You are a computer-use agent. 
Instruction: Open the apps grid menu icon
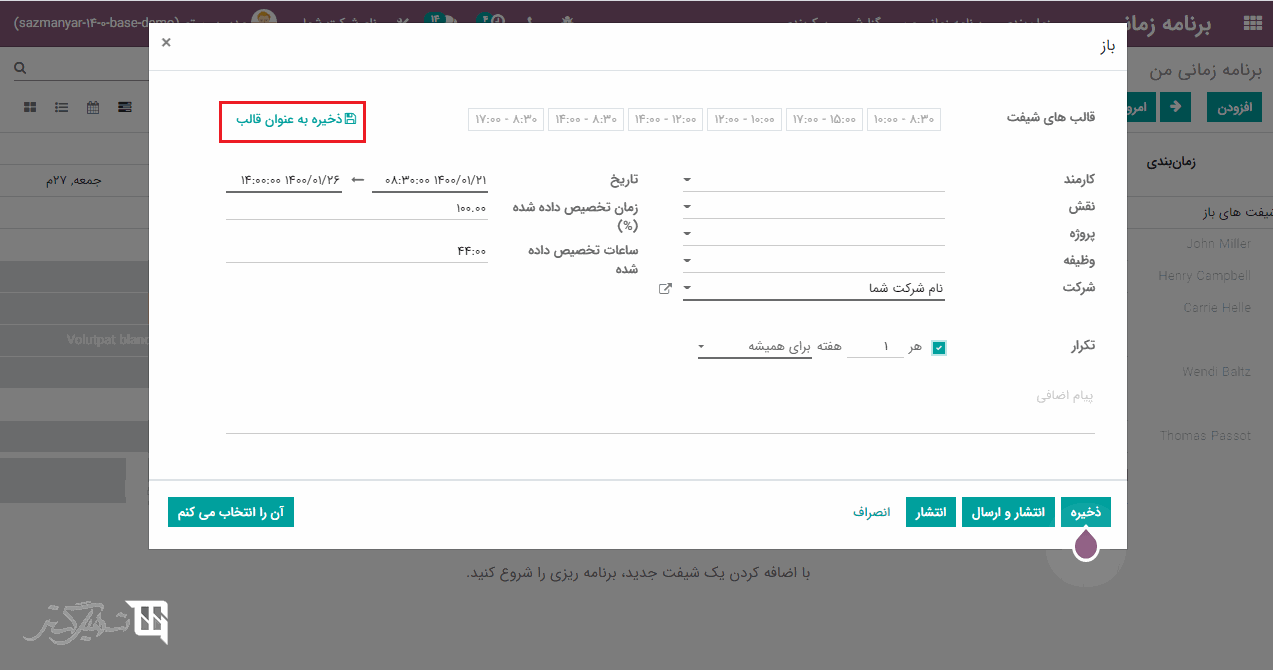point(1252,24)
